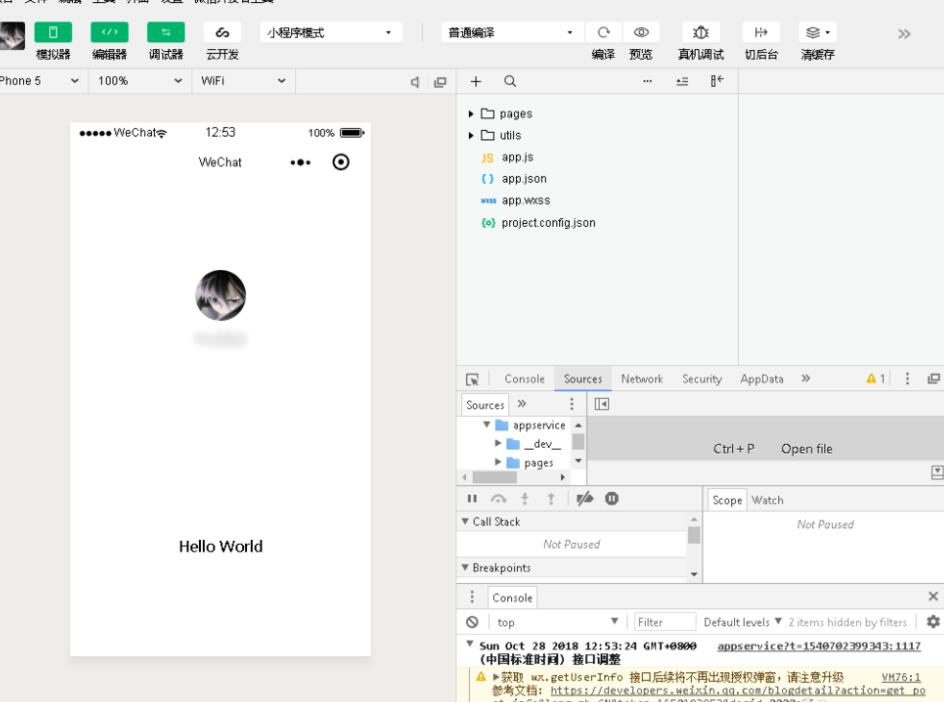The image size is (944, 702).
Task: Open the 普通编译 compile mode dropdown
Action: point(511,33)
